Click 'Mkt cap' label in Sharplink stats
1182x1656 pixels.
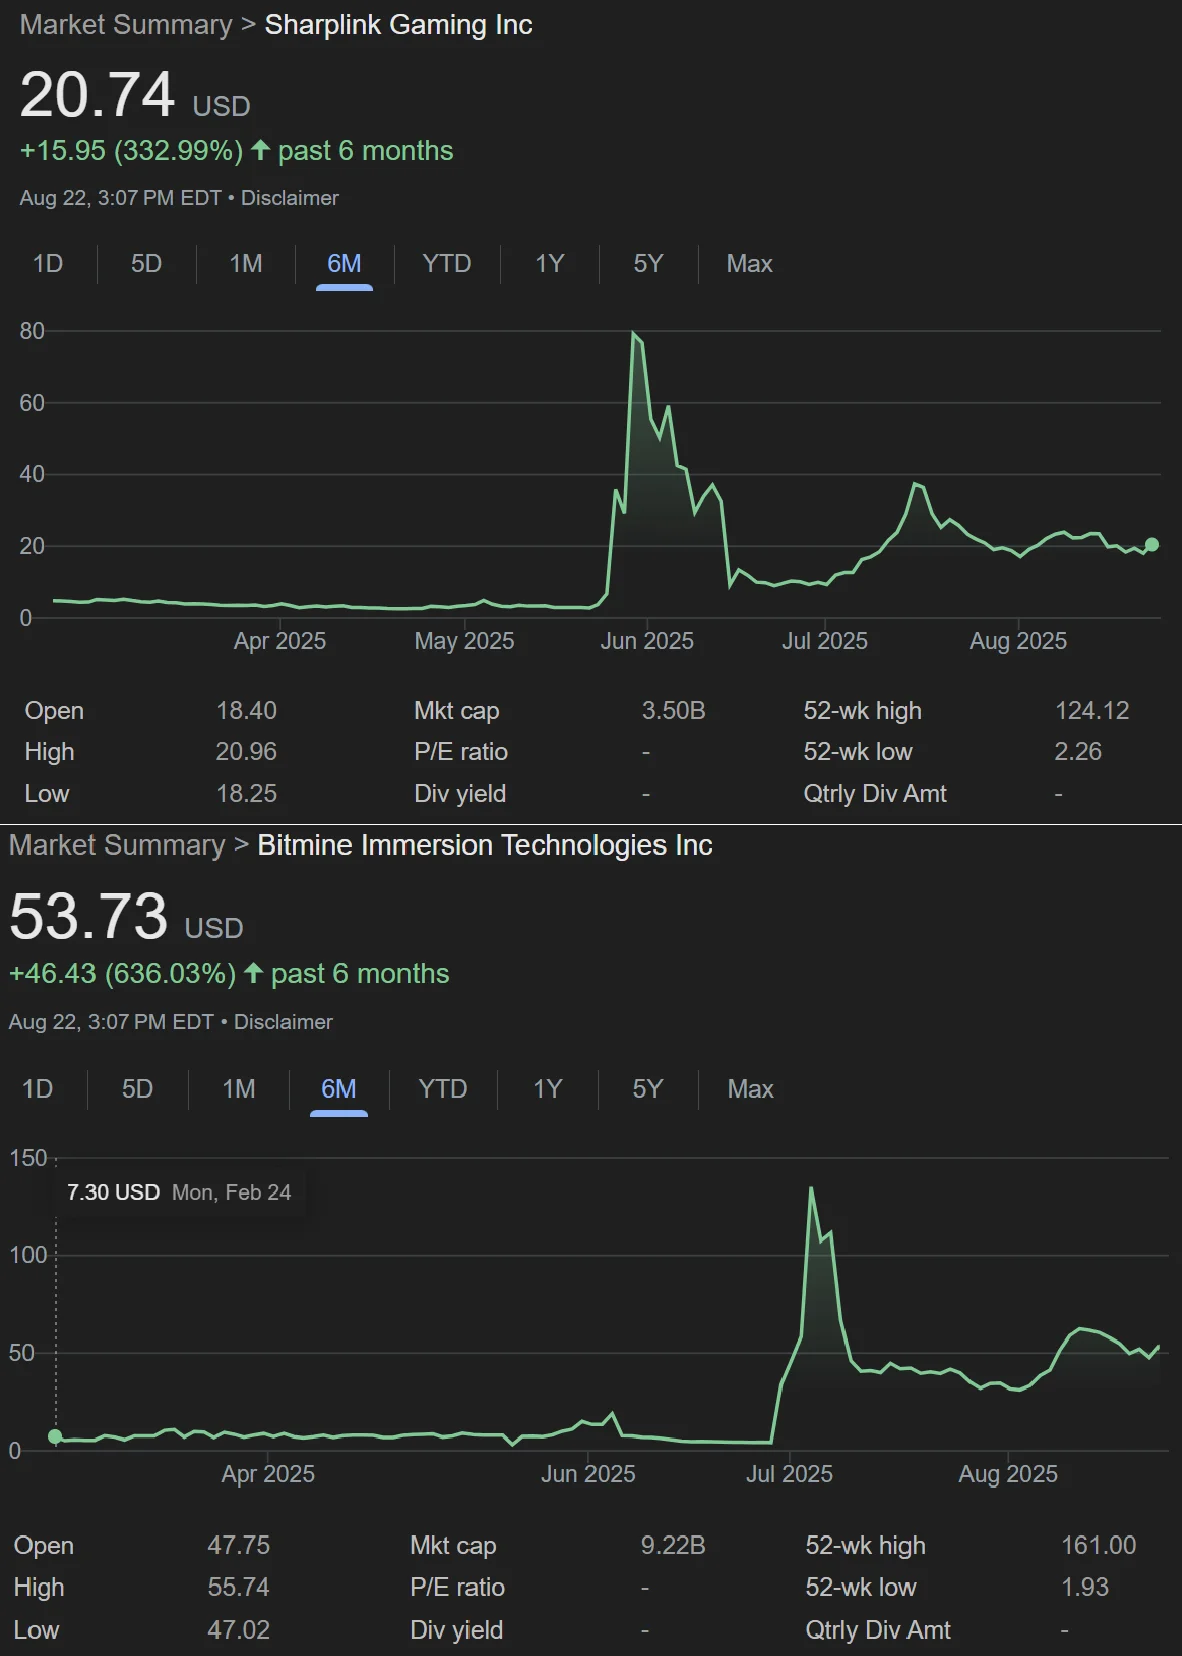click(457, 711)
